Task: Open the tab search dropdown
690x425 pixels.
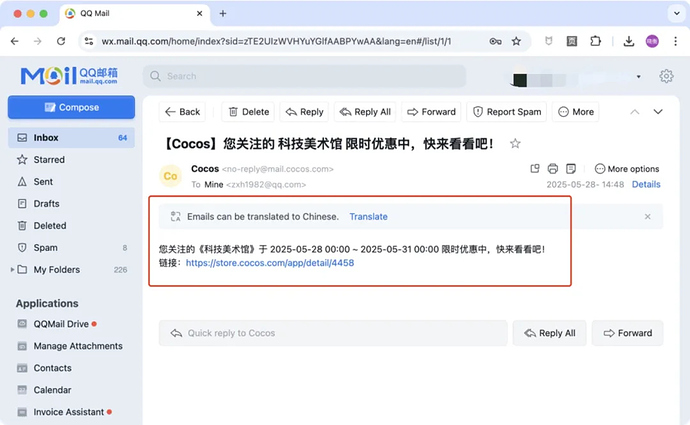Action: [x=677, y=13]
